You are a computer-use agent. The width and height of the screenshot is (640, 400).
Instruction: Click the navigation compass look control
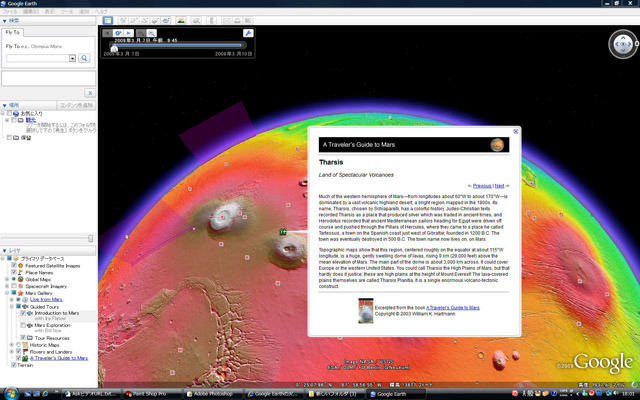[623, 44]
